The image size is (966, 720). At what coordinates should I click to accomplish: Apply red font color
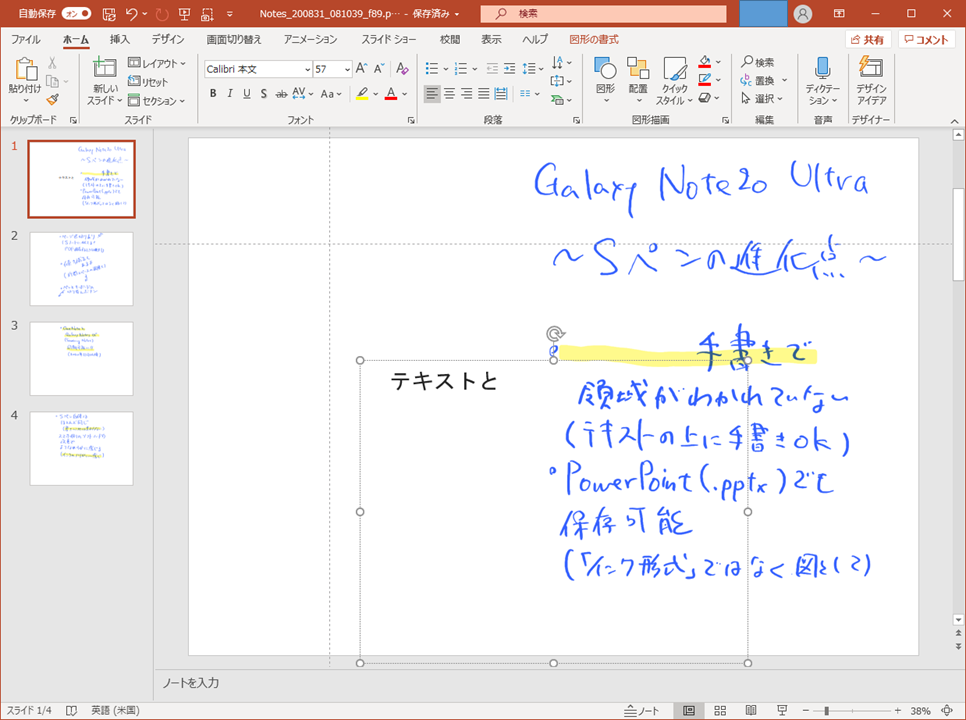391,94
